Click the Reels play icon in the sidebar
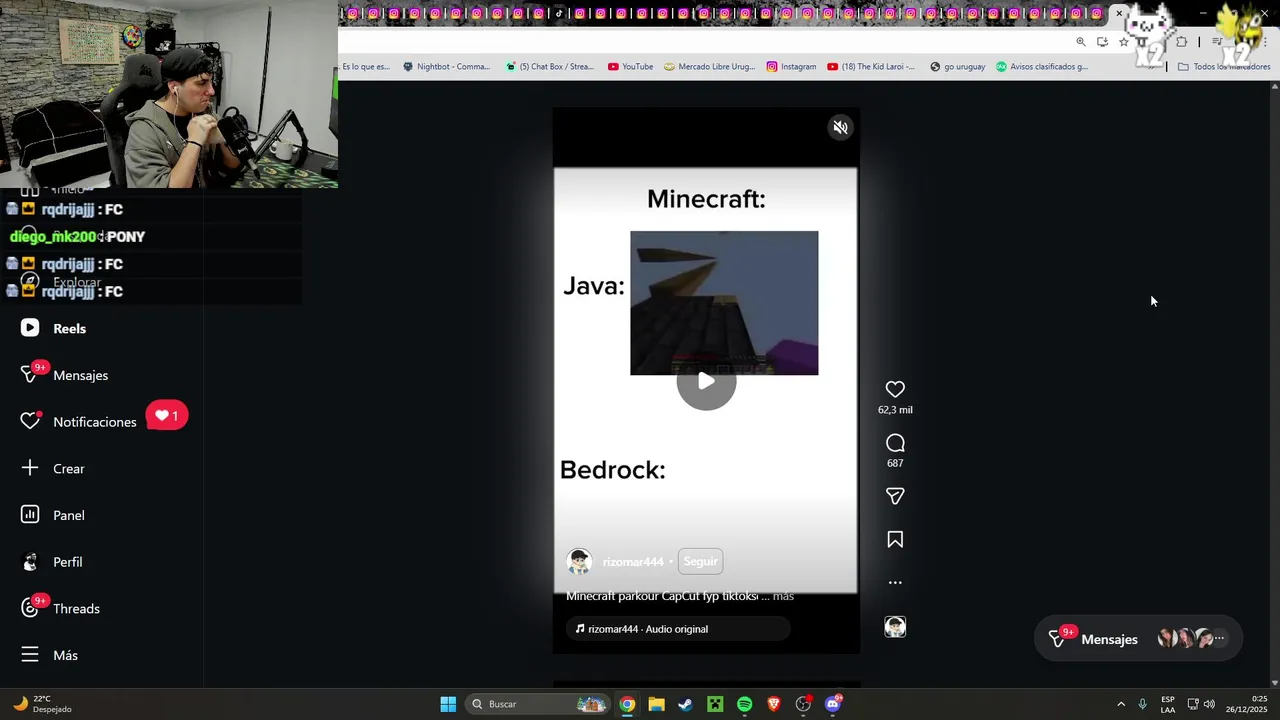The image size is (1280, 720). click(30, 328)
